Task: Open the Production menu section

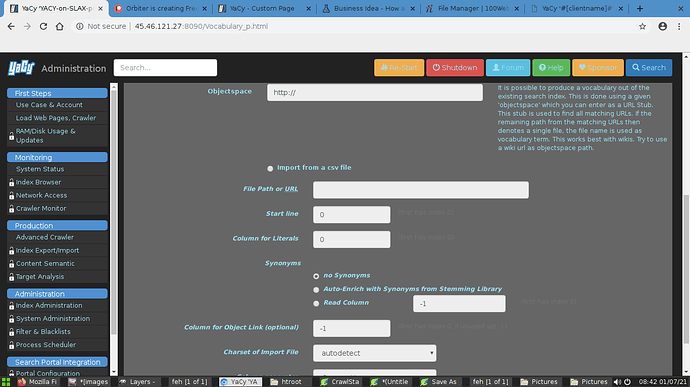Action: tap(57, 225)
